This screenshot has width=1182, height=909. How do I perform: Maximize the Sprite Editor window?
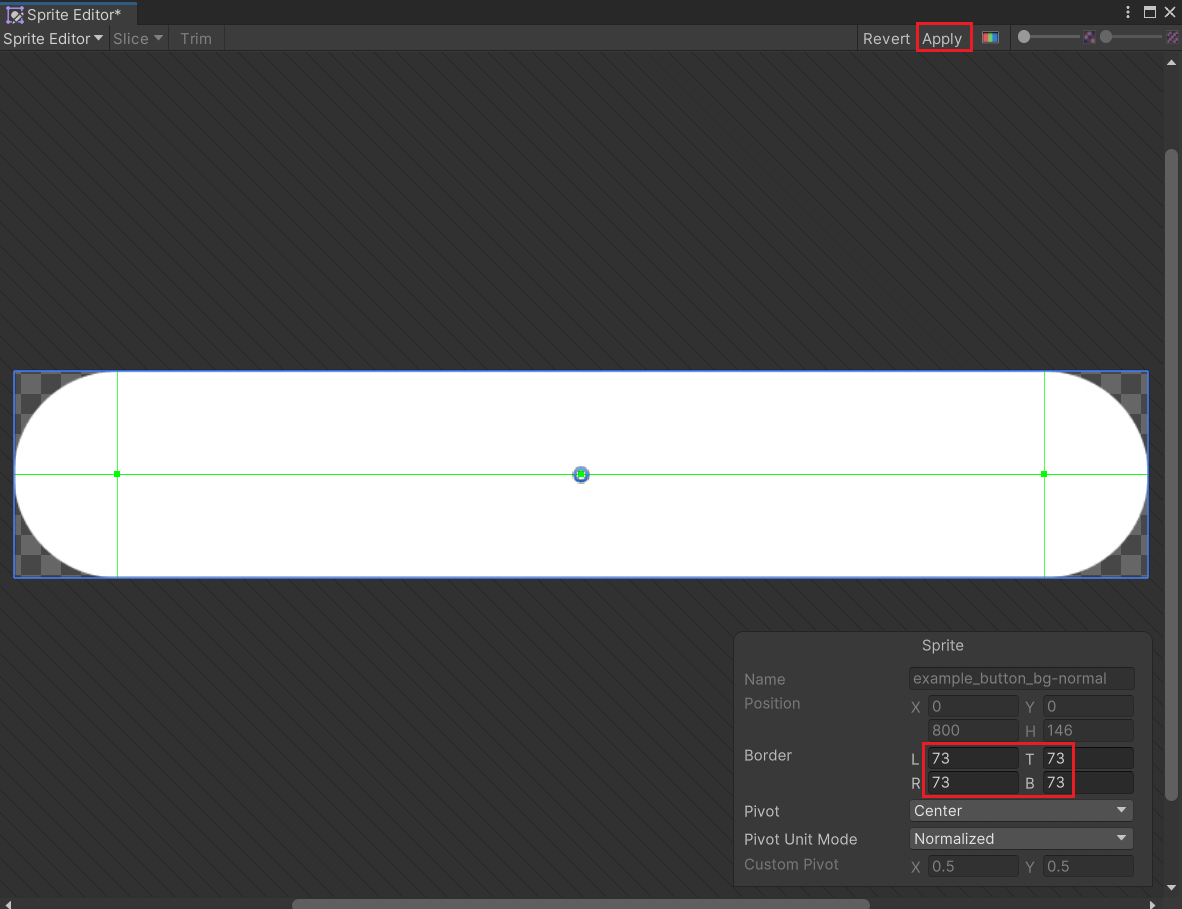(x=1150, y=12)
